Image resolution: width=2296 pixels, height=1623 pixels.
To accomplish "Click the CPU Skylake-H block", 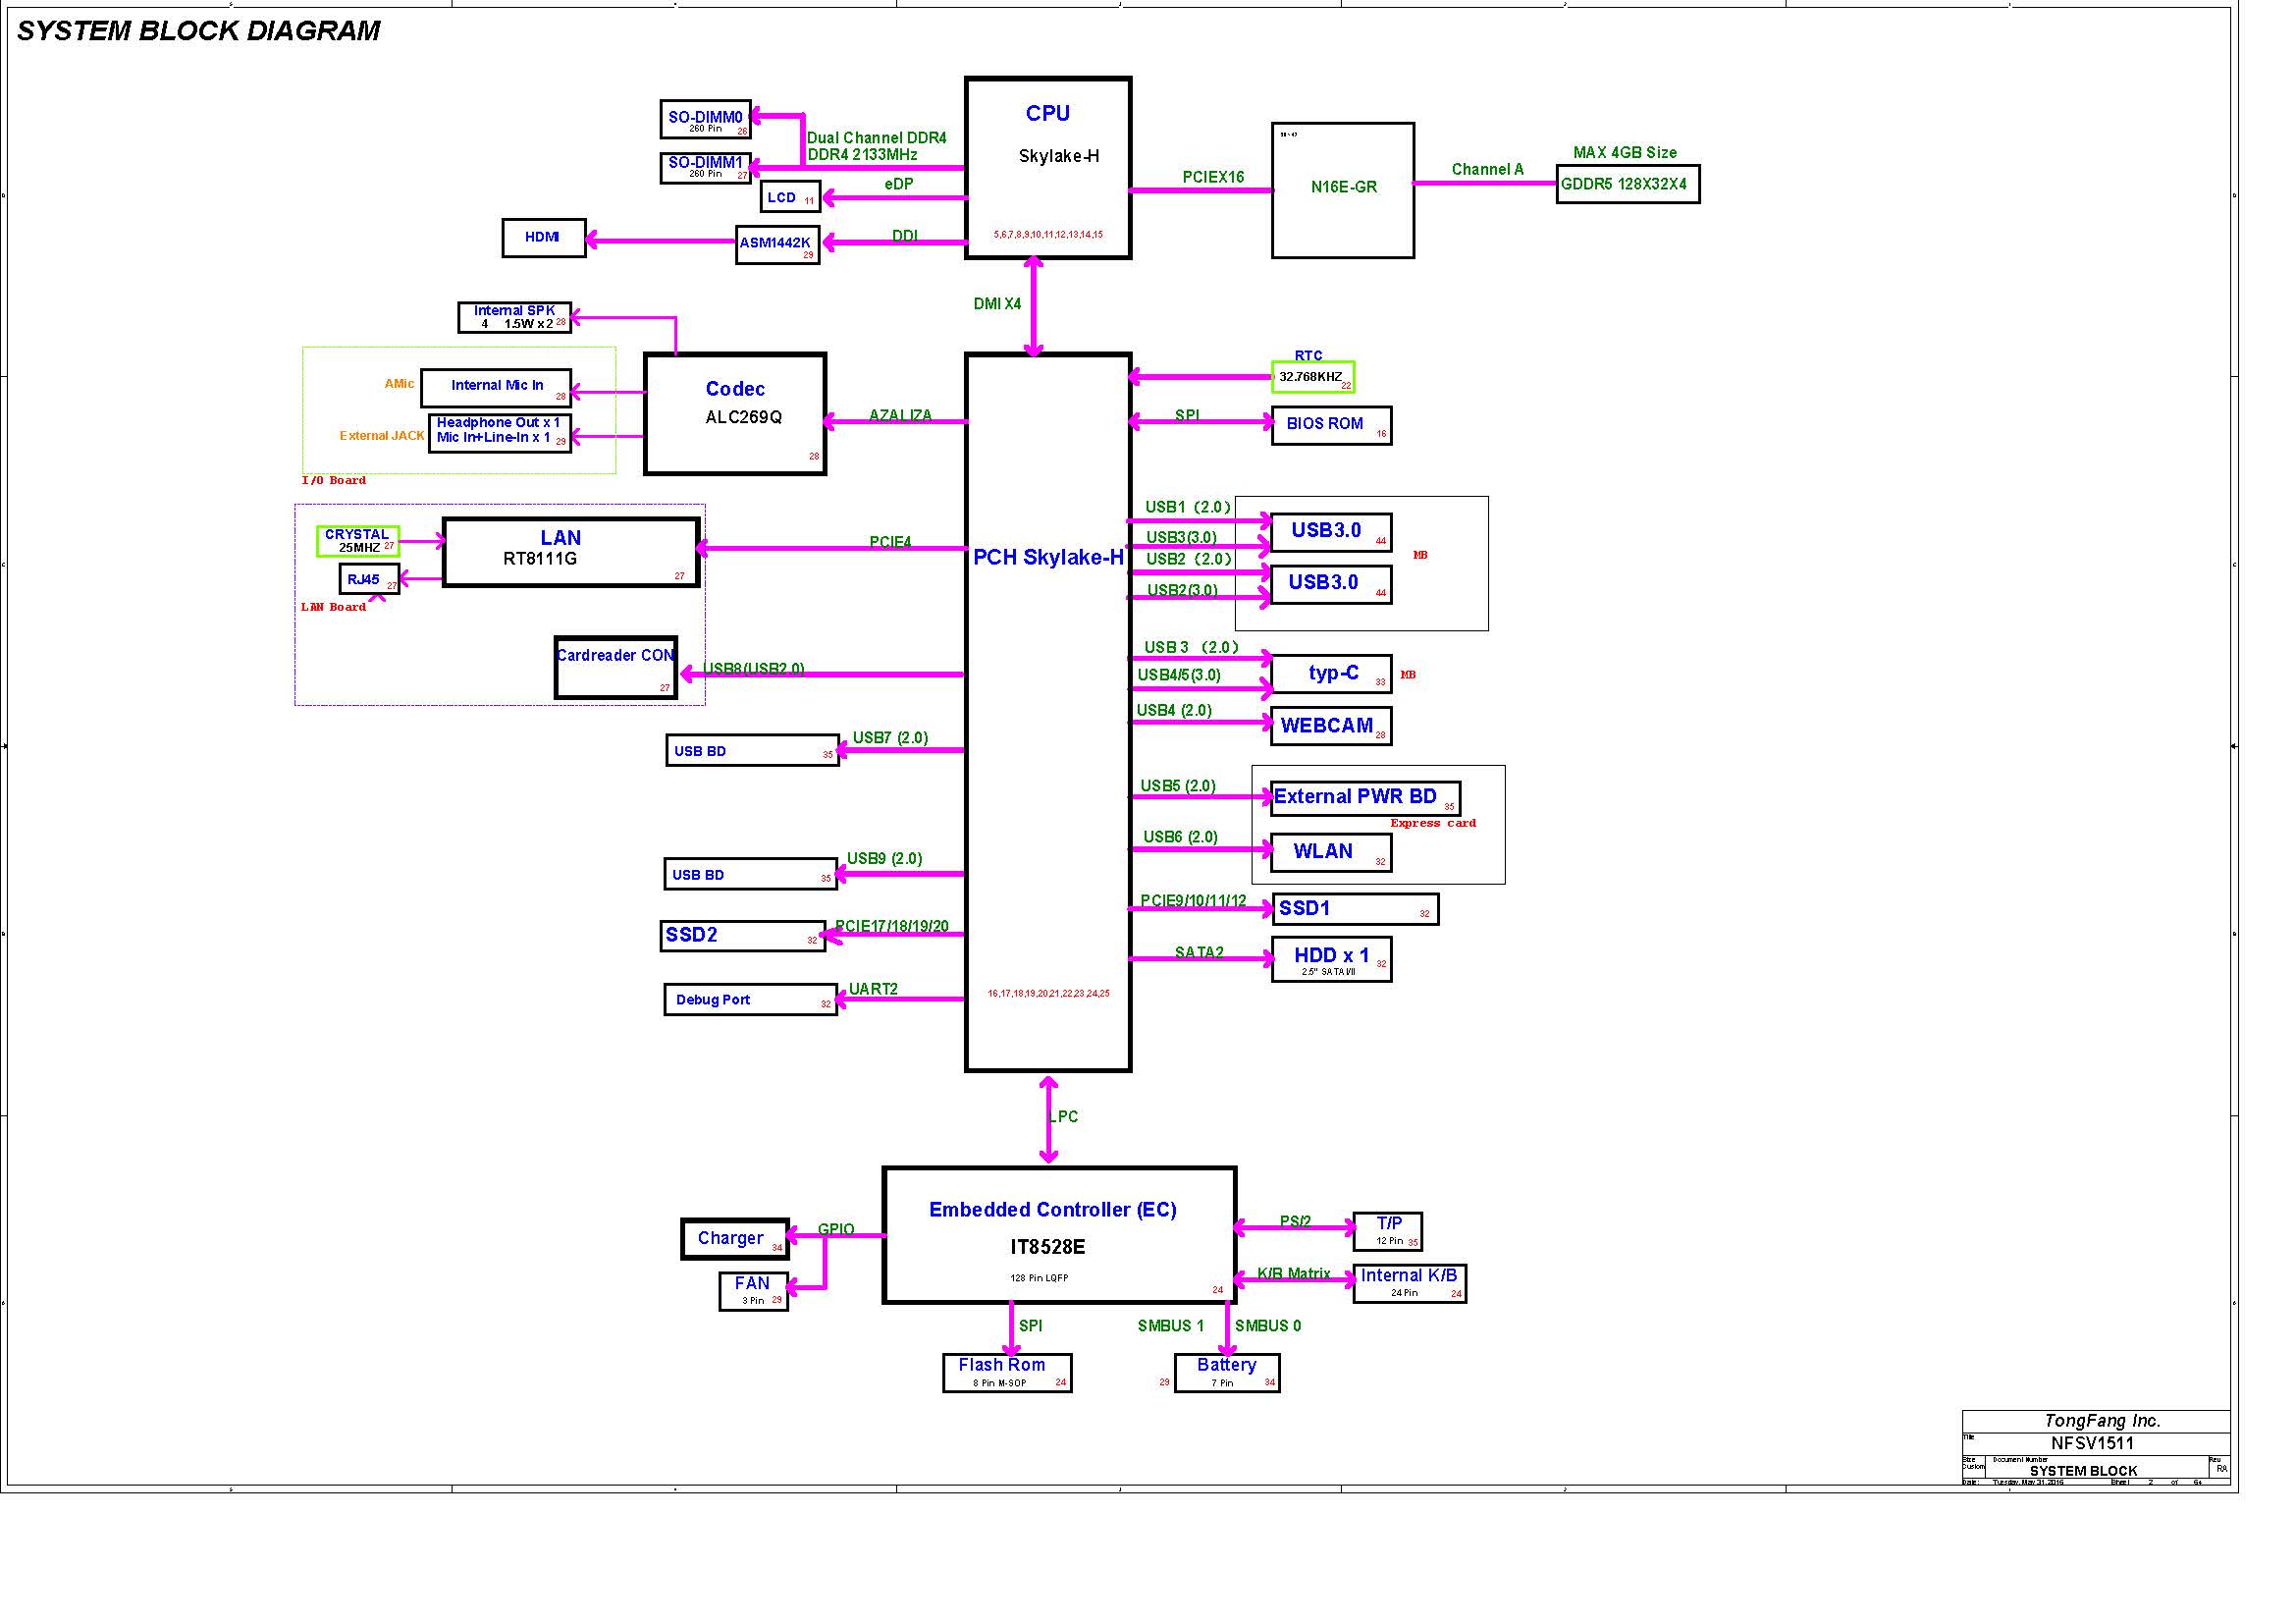I will click(1047, 167).
